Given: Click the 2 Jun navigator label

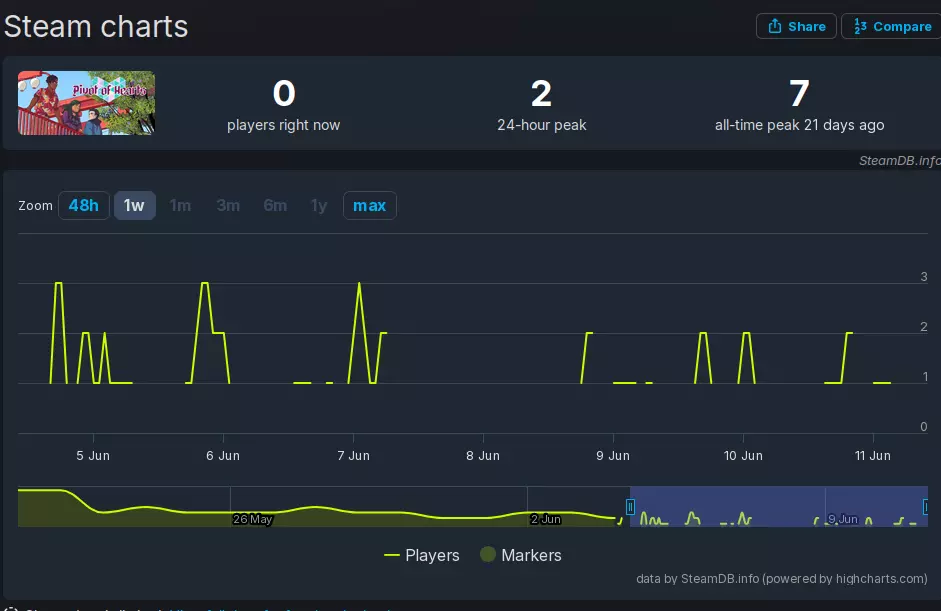Looking at the screenshot, I should [x=546, y=519].
